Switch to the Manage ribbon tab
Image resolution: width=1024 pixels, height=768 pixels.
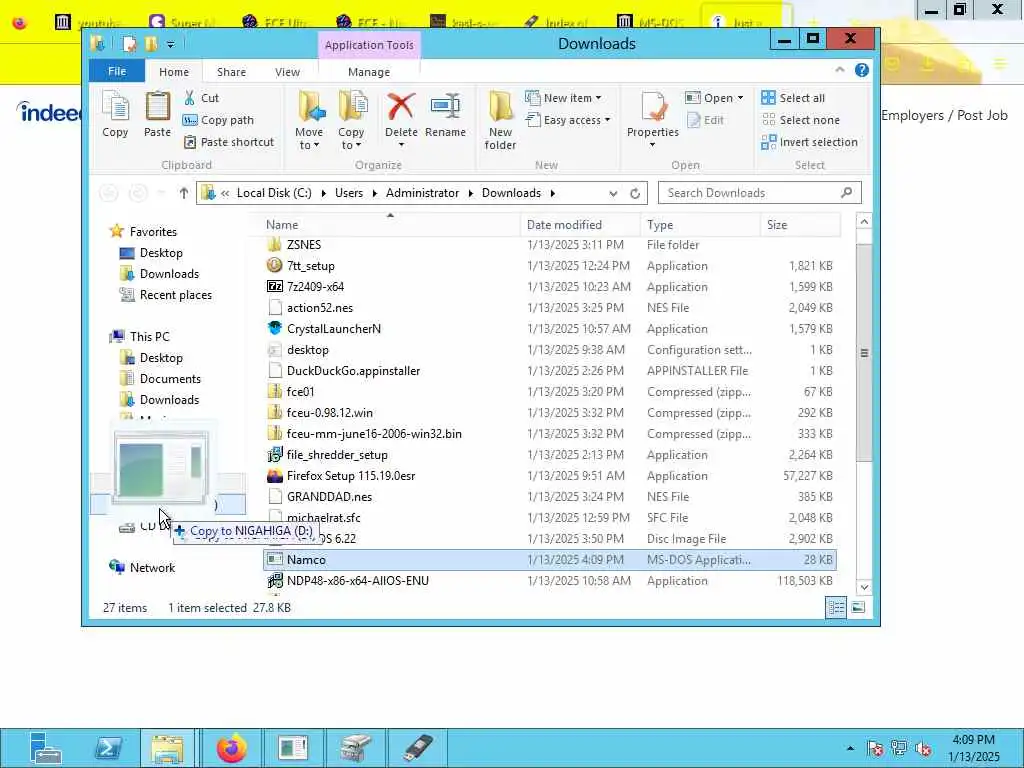click(369, 72)
